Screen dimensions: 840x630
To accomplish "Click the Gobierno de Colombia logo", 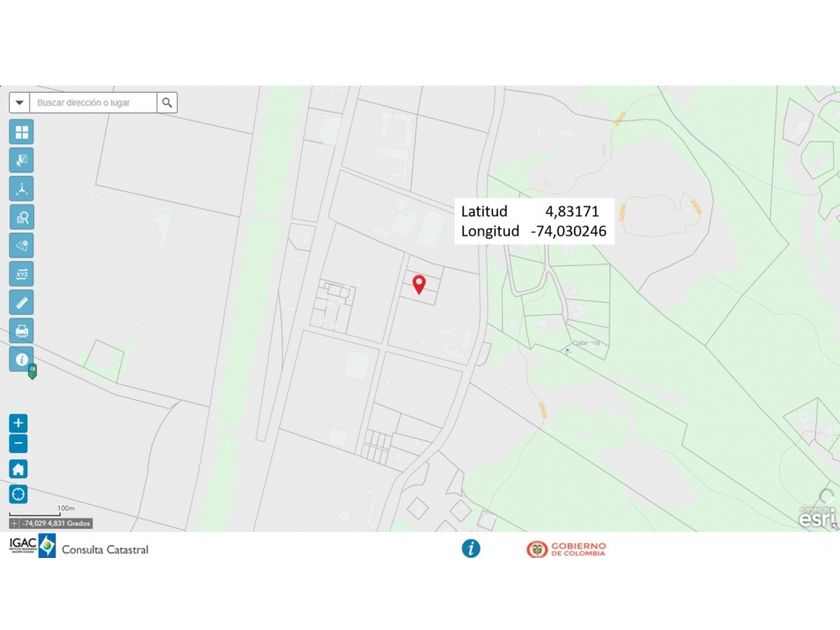I will point(566,549).
